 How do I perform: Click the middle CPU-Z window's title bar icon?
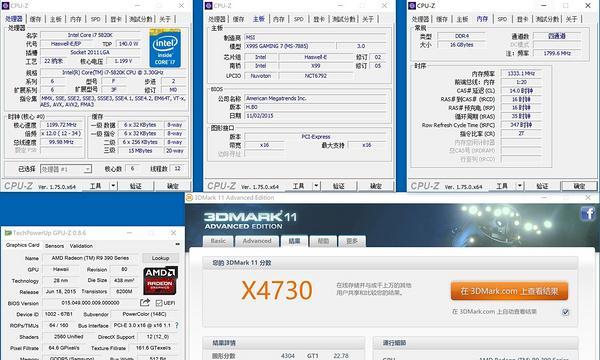click(209, 5)
